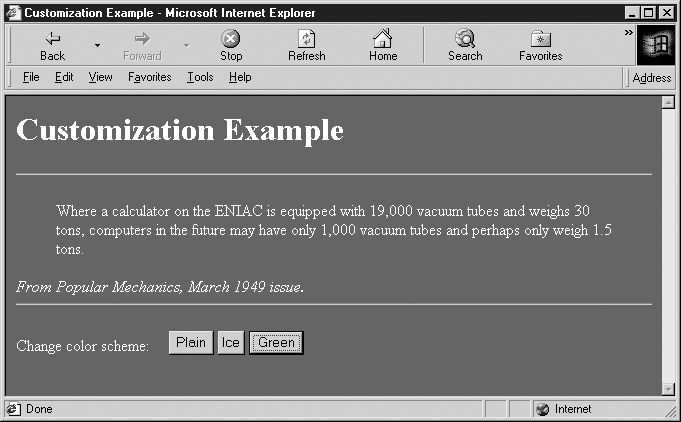
Task: Apply the Plain color scheme
Action: [190, 343]
